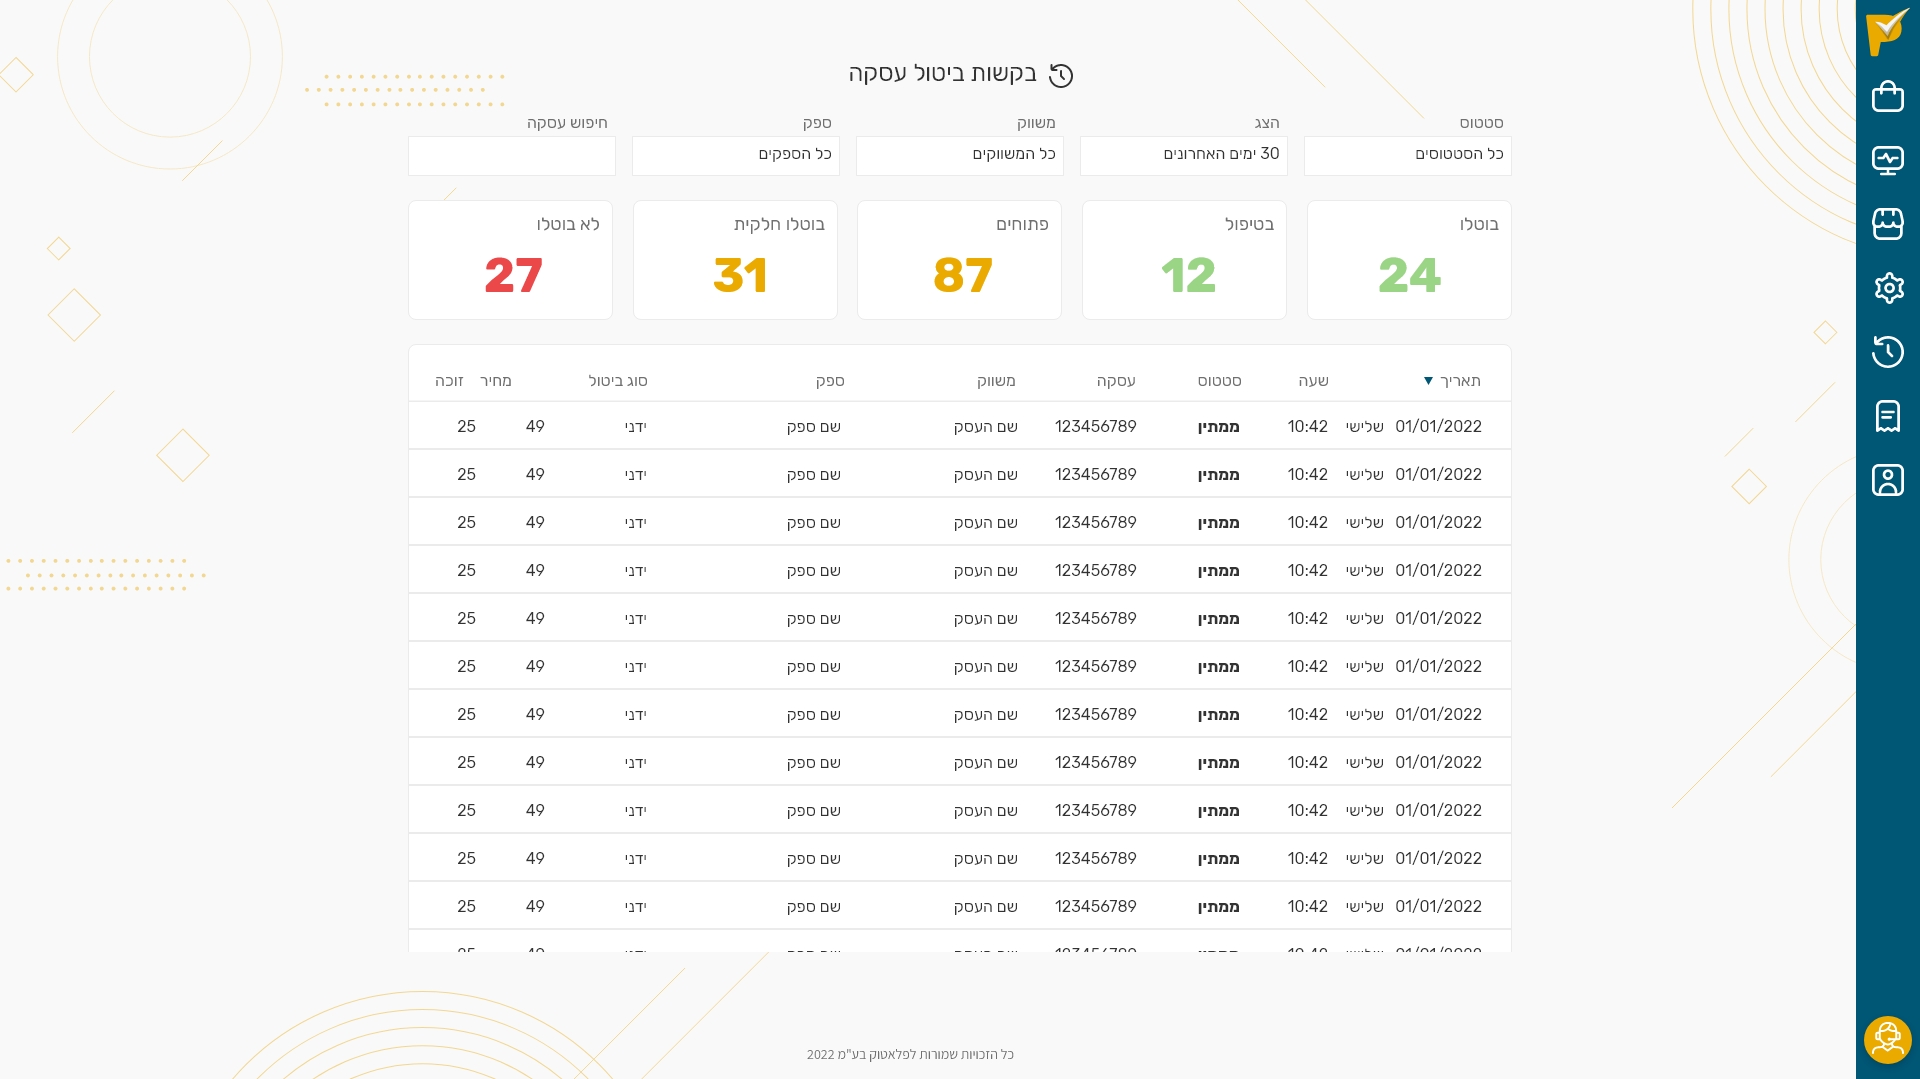Screen dimensions: 1920x1079
Task: Open the receipt sidebar icon
Action: pyautogui.click(x=1887, y=416)
